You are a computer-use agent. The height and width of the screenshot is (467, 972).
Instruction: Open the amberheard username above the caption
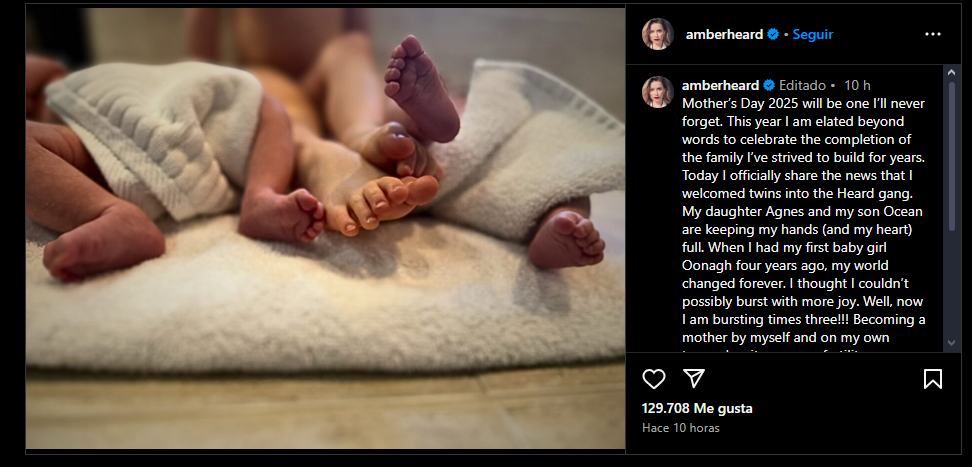pos(720,85)
